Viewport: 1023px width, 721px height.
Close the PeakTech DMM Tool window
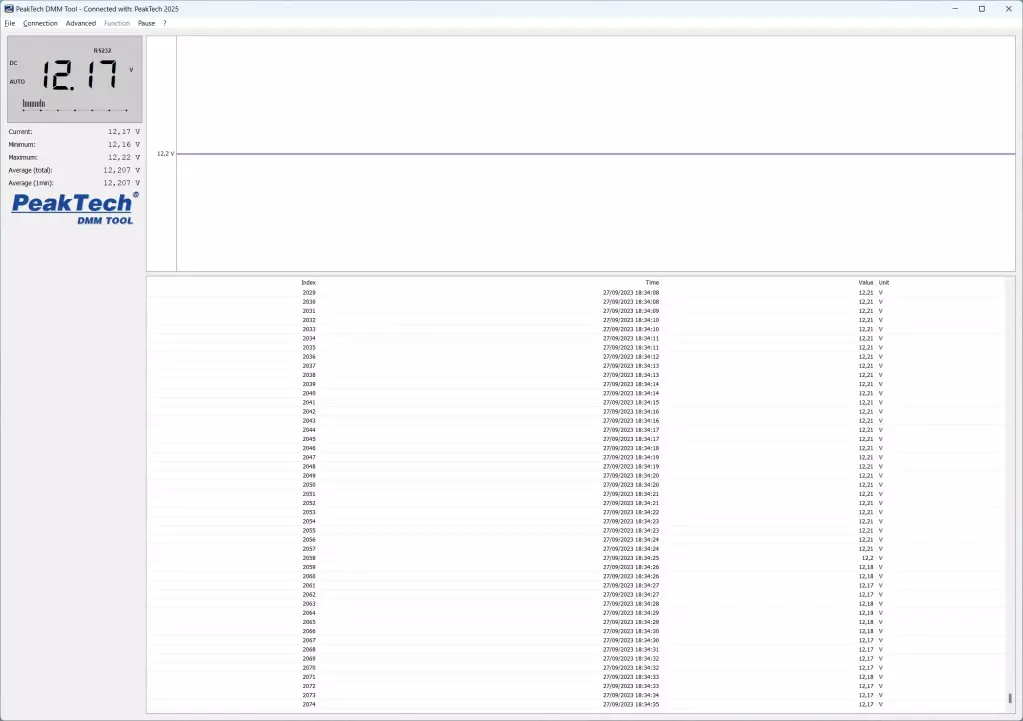(1009, 8)
